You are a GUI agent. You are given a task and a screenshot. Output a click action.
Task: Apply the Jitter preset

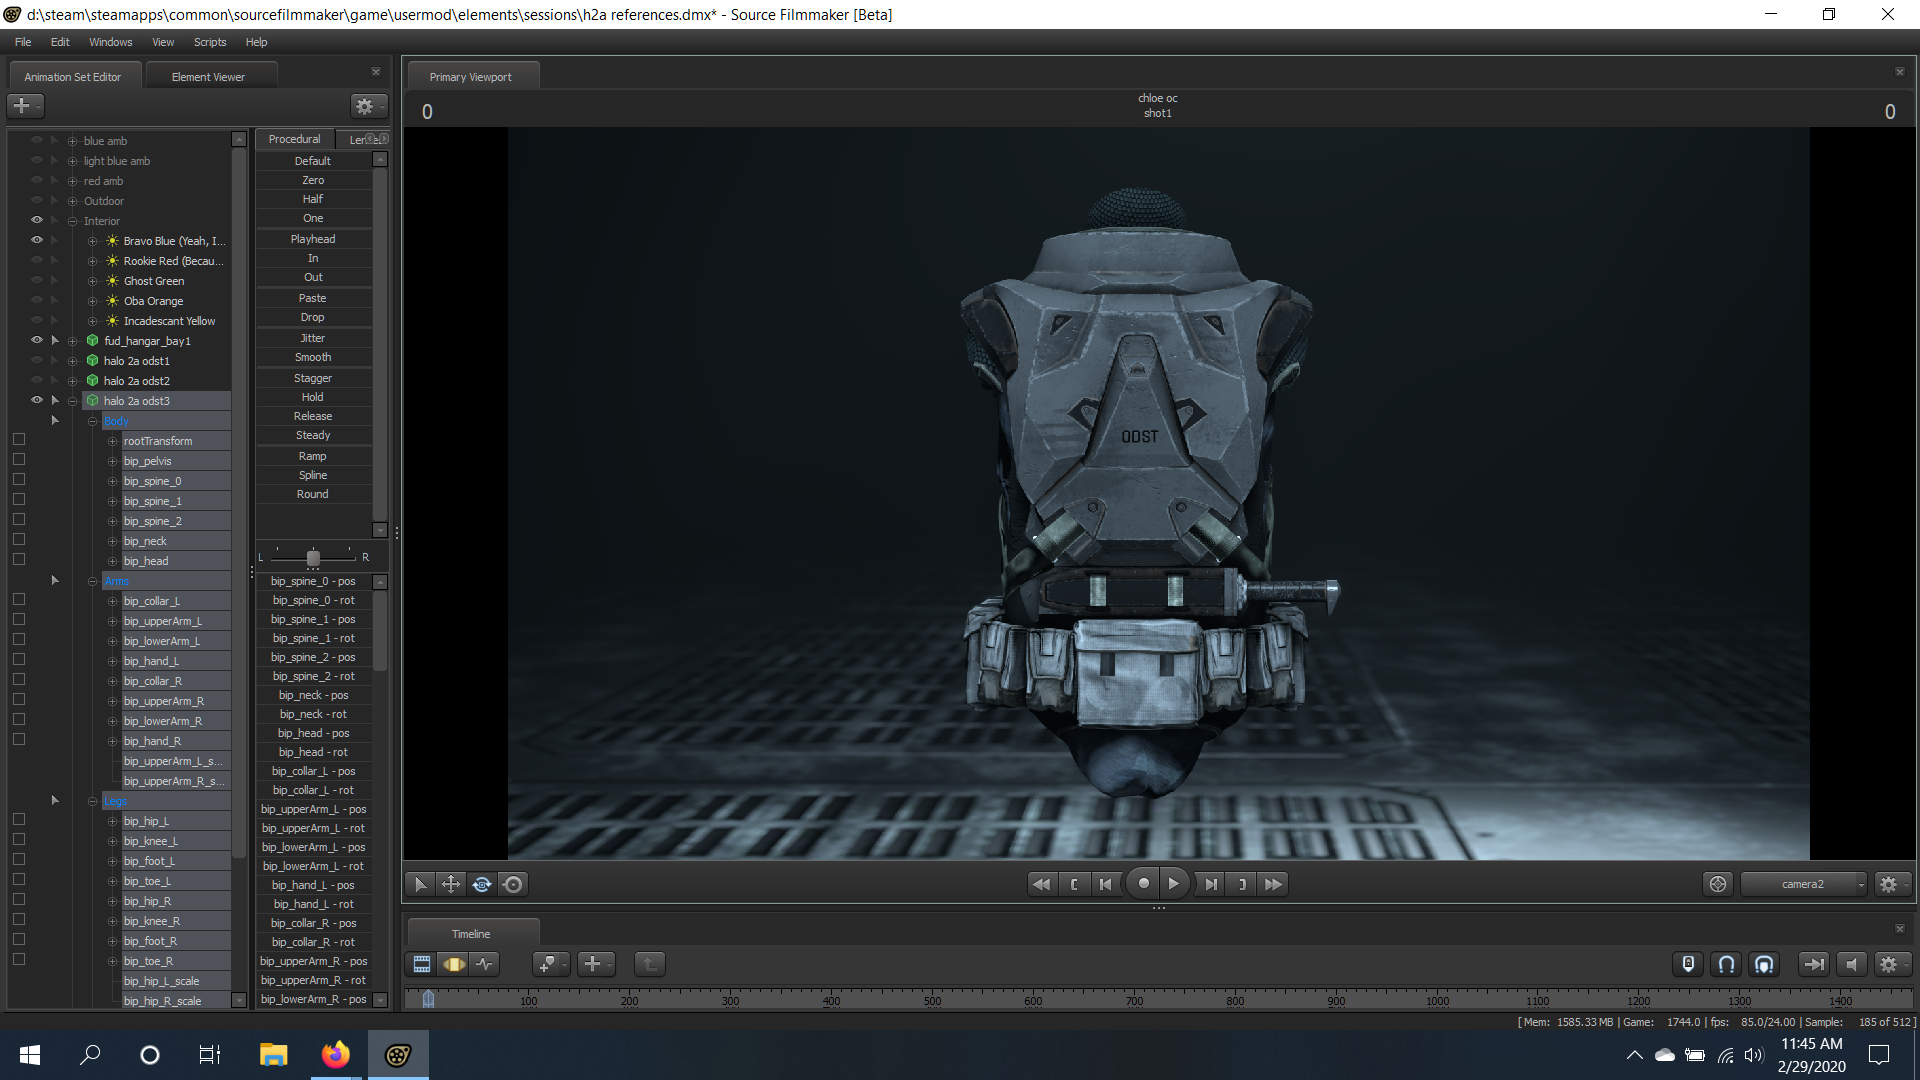(313, 338)
